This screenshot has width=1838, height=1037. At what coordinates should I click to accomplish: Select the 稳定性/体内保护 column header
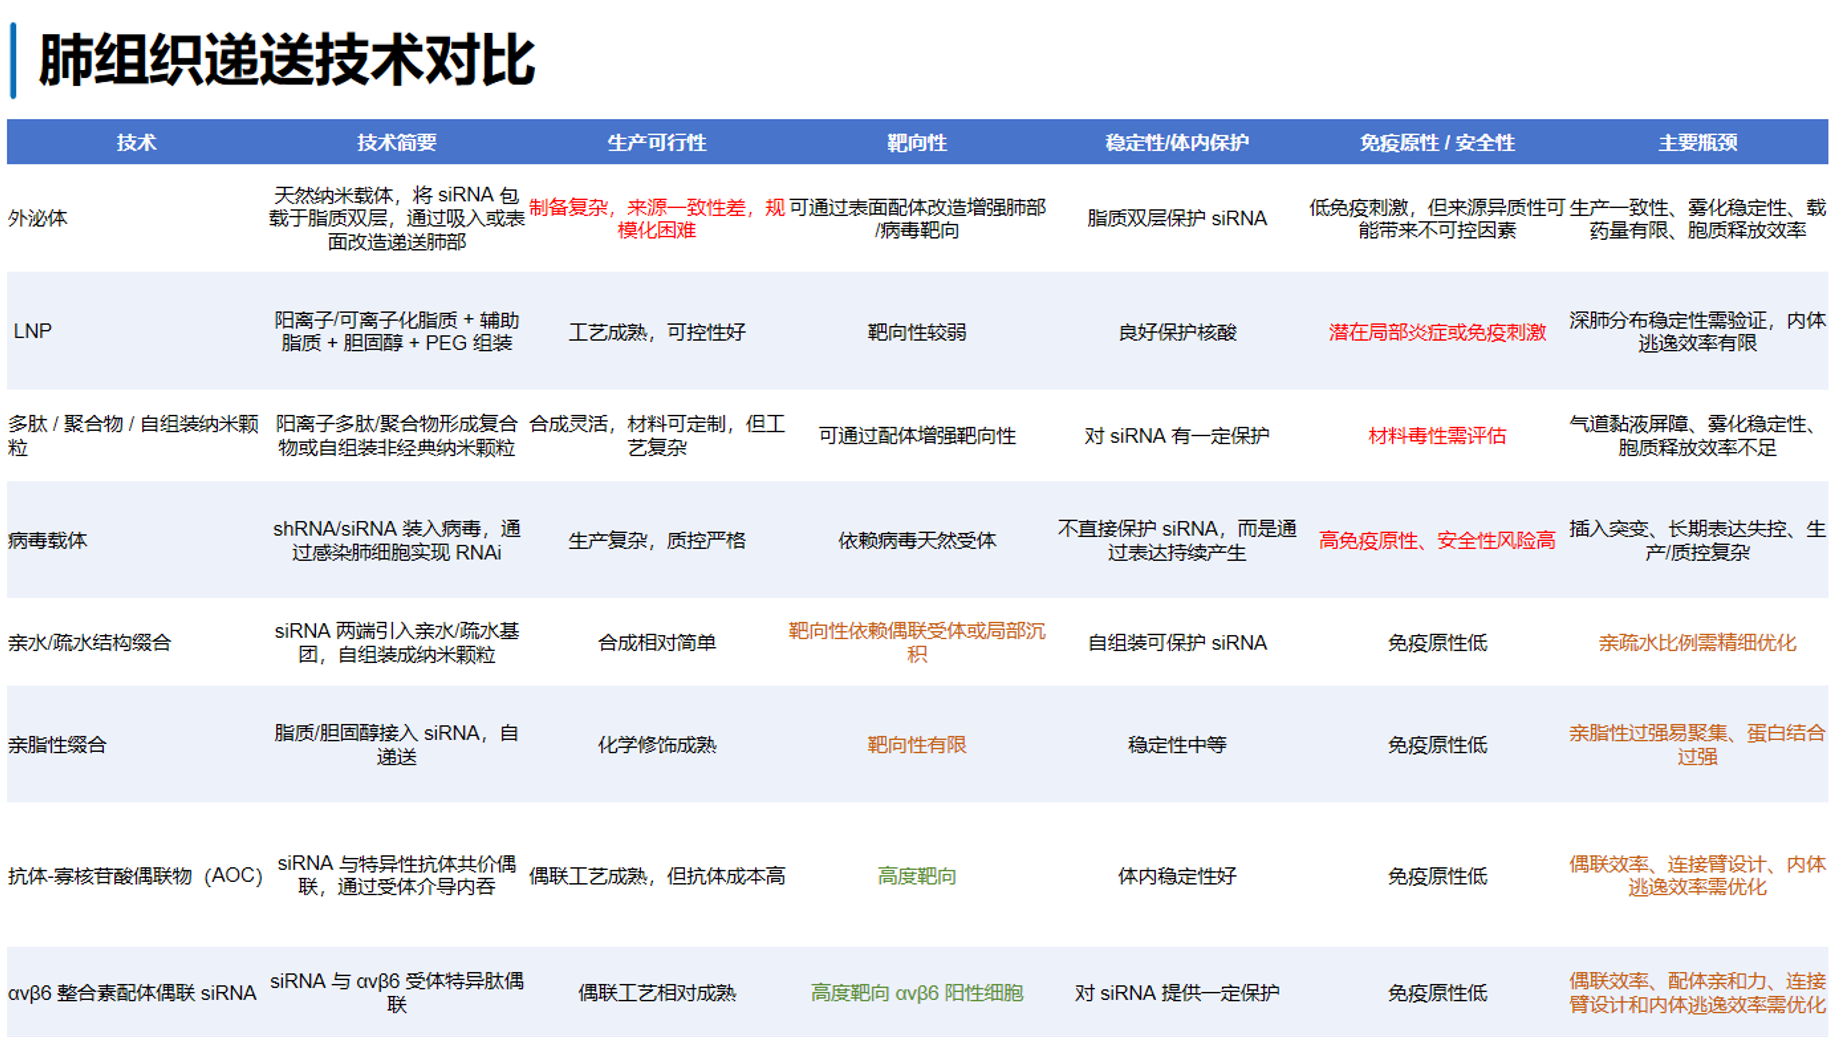click(1176, 142)
